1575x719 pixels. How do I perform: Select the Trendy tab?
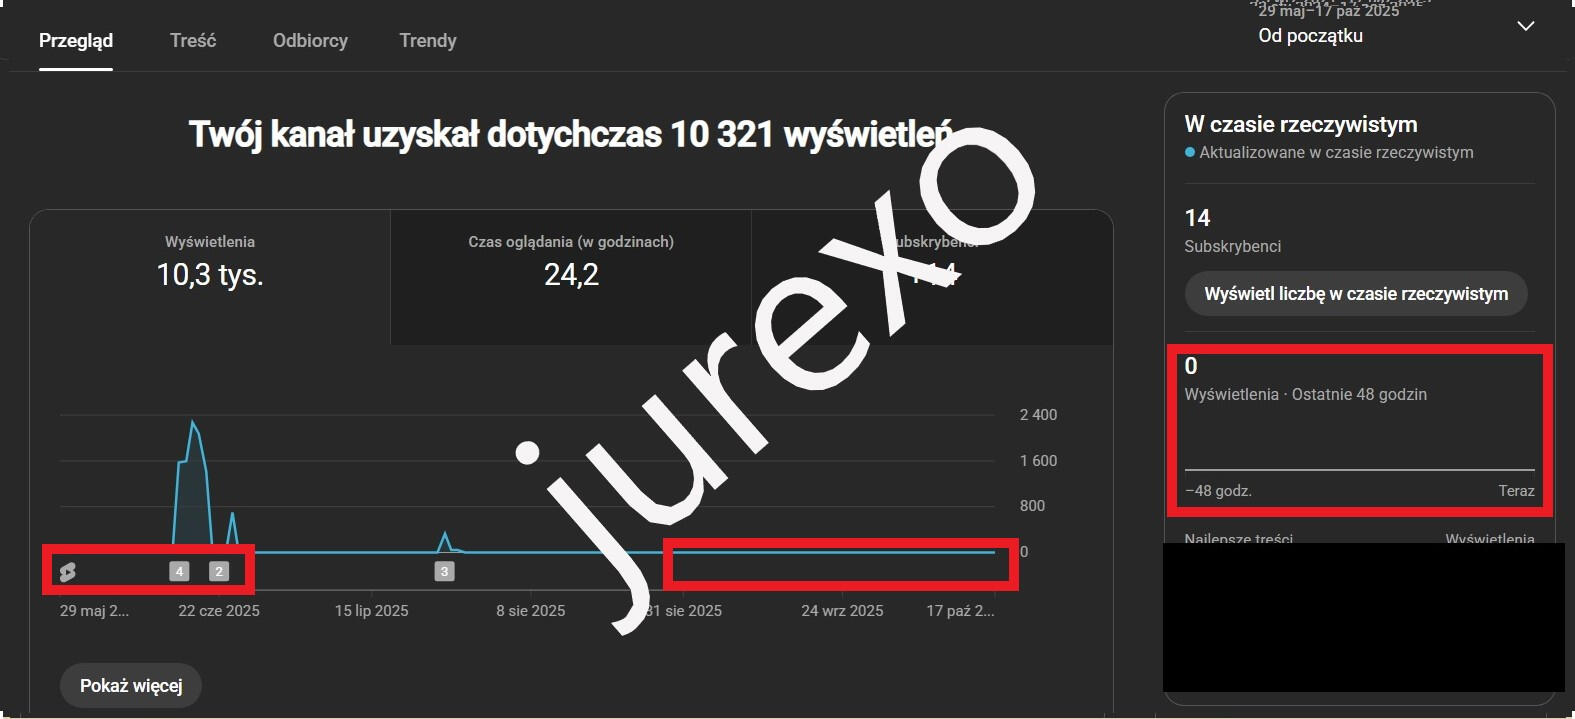point(428,41)
